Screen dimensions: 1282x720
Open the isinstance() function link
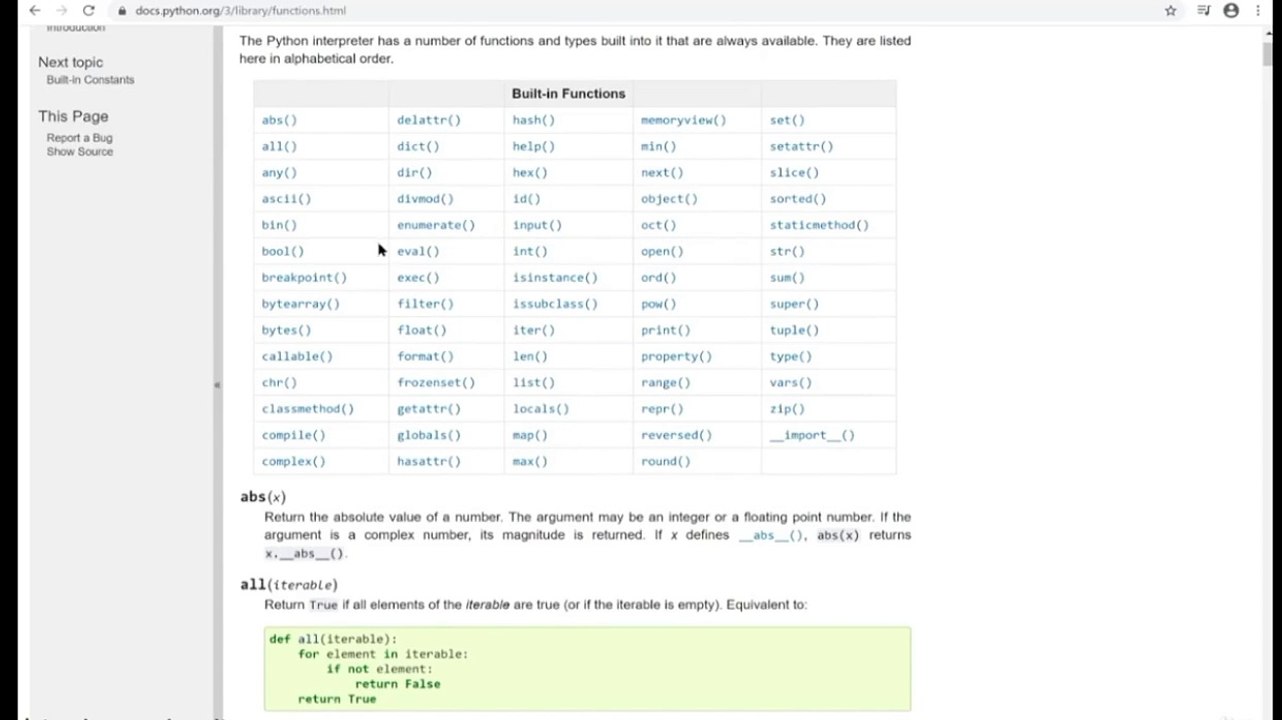(x=555, y=277)
